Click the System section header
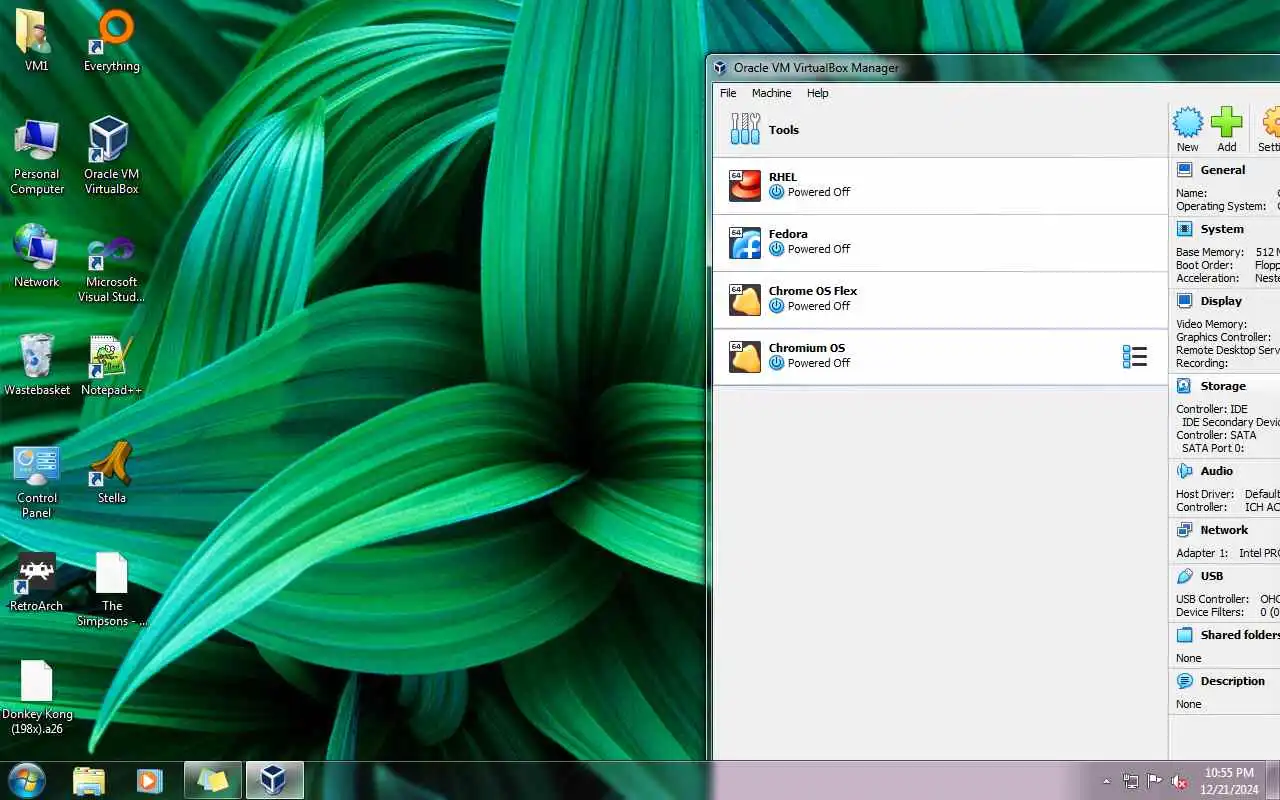Screen dimensions: 1280x800 point(1222,229)
